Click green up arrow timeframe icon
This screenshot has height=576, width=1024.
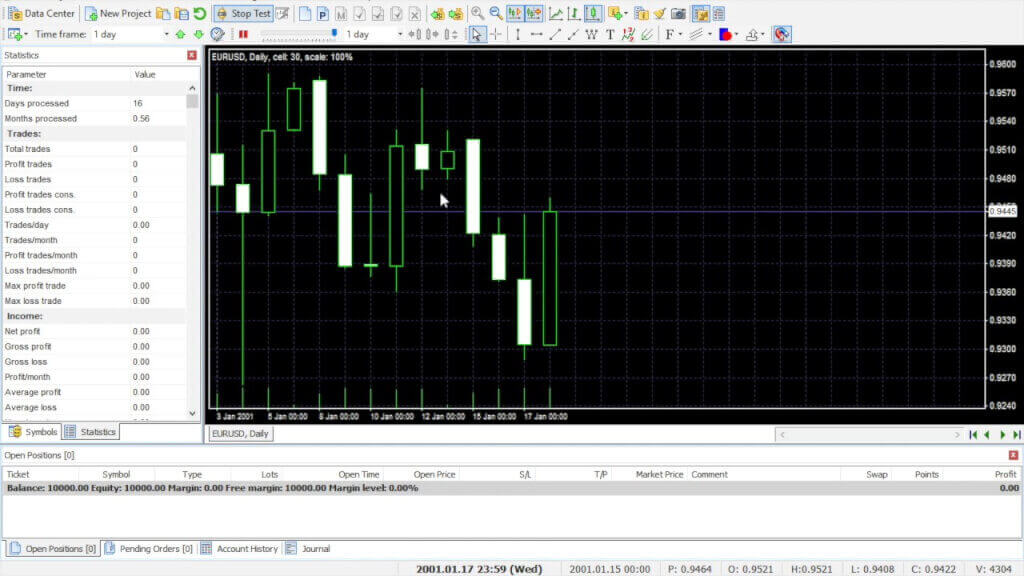(180, 34)
